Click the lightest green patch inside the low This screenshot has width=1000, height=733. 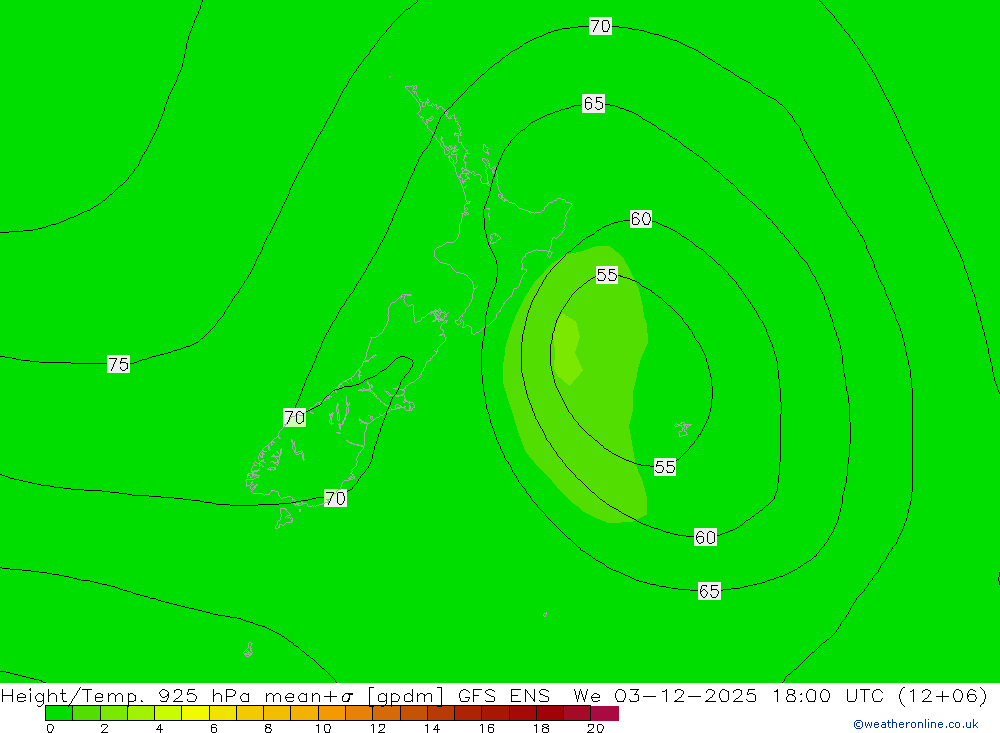point(567,350)
